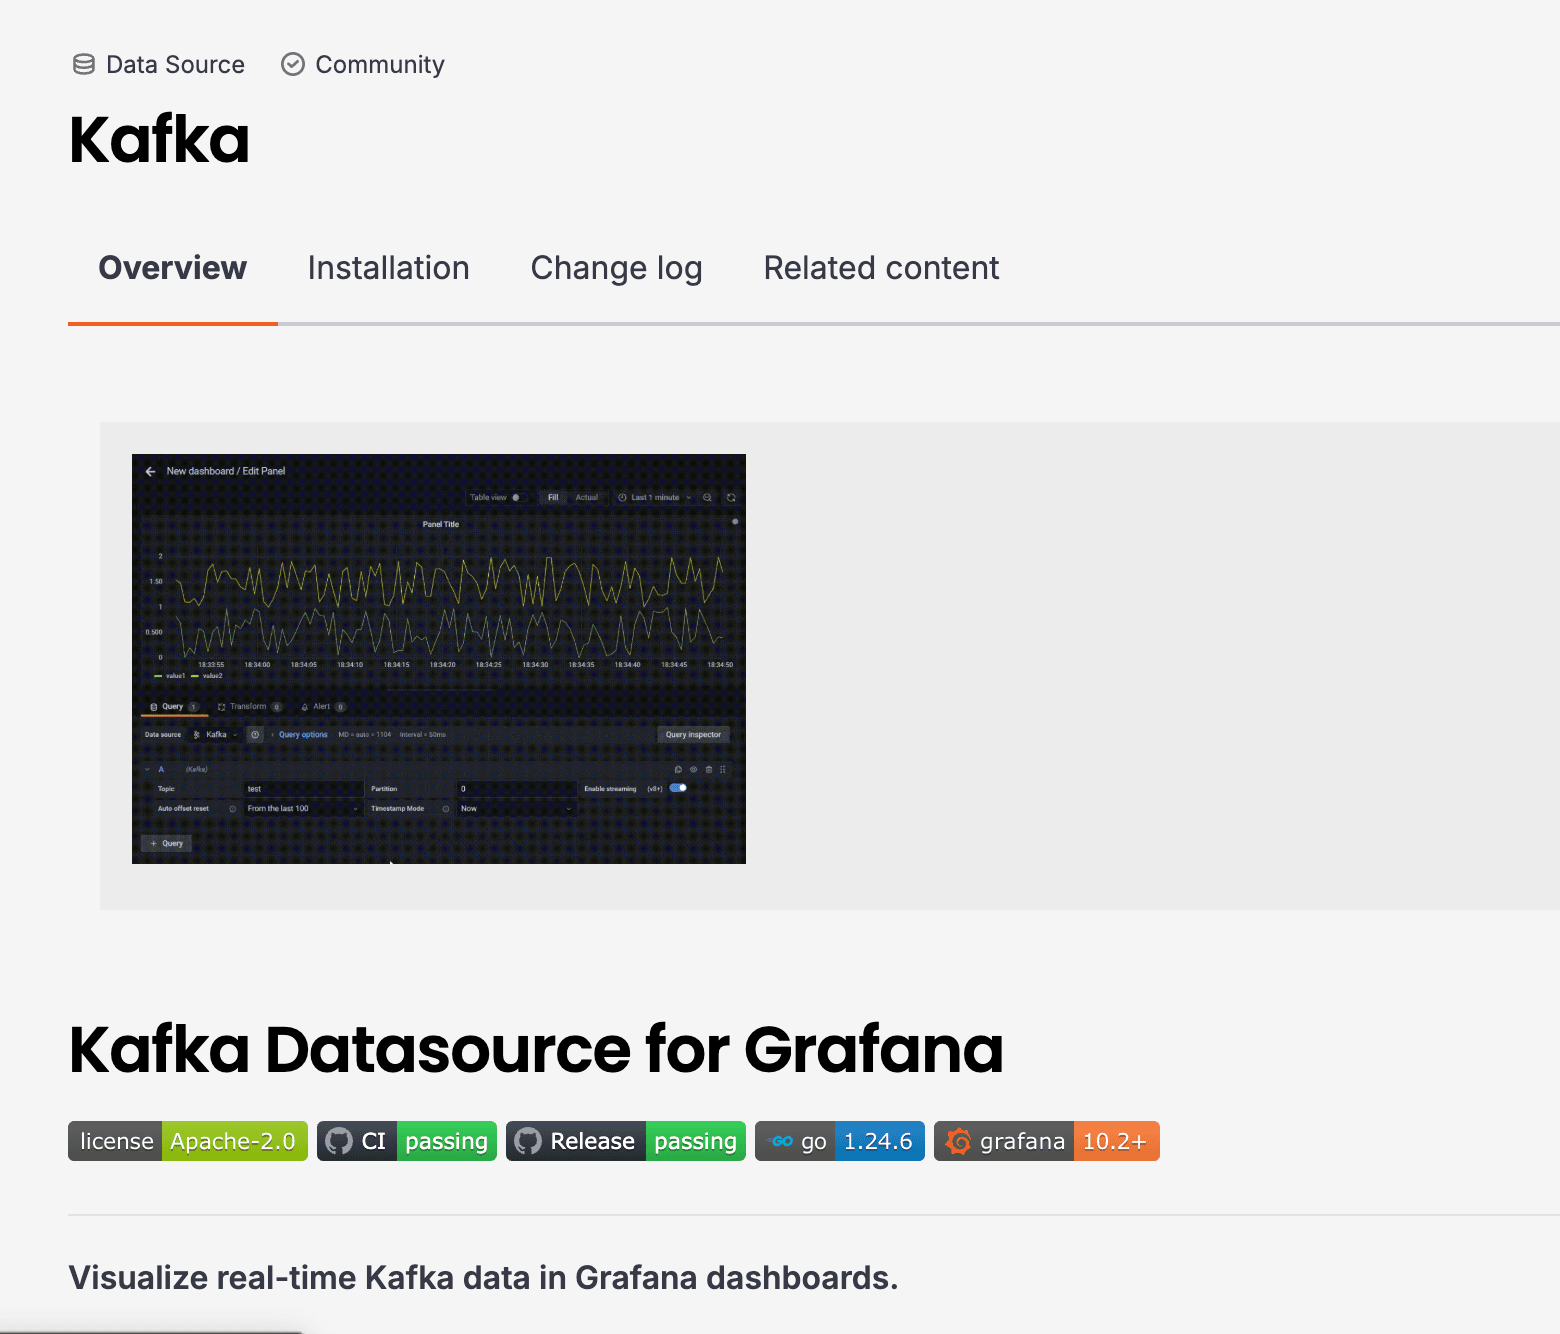Click the Topic input containing test
This screenshot has width=1560, height=1334.
click(303, 788)
